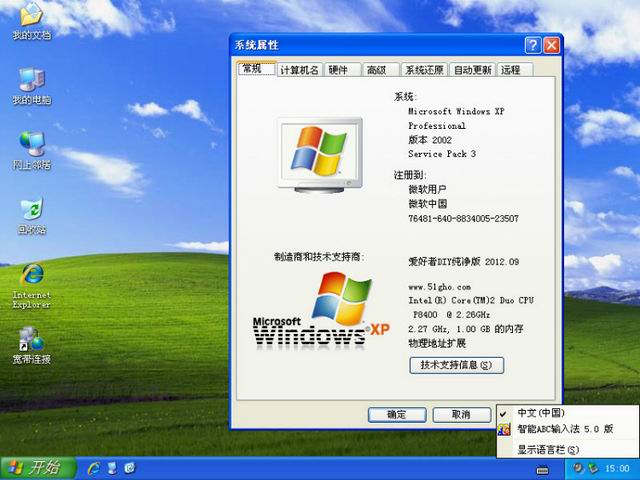The width and height of the screenshot is (640, 480).
Task: Click the 15:00 clock in tray
Action: 617,468
